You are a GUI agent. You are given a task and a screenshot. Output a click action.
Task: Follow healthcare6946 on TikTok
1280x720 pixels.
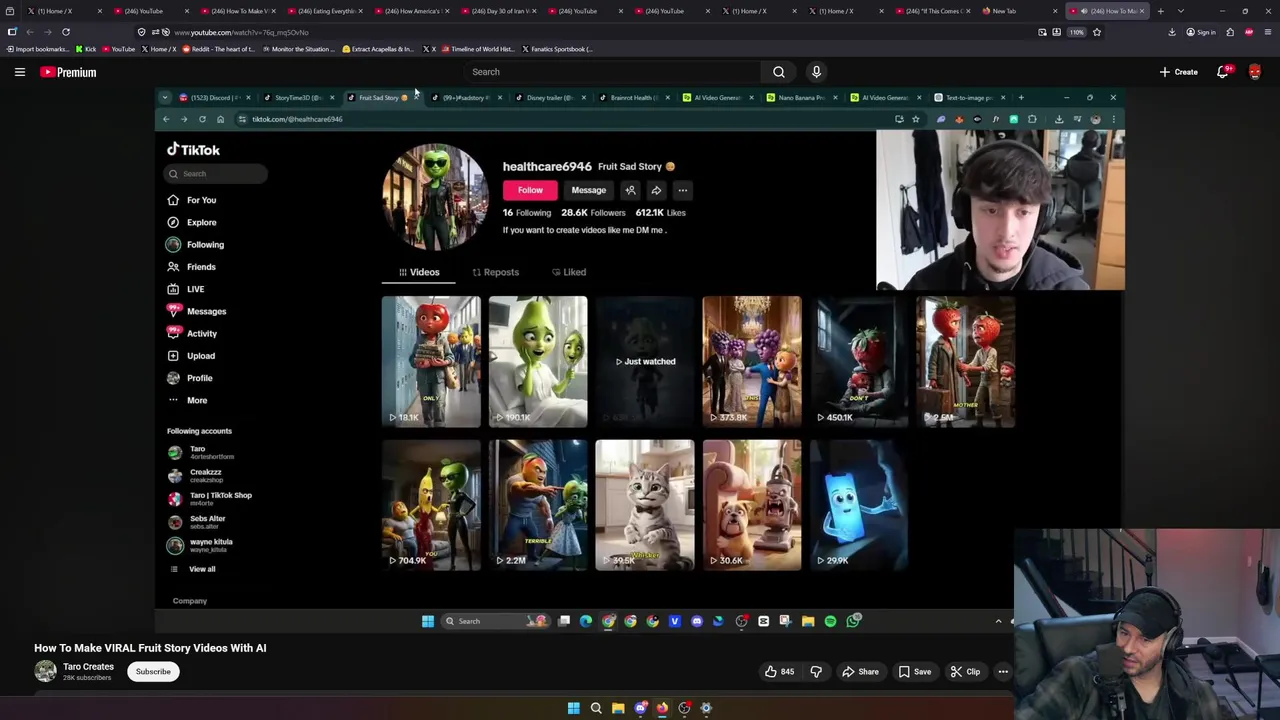click(530, 190)
